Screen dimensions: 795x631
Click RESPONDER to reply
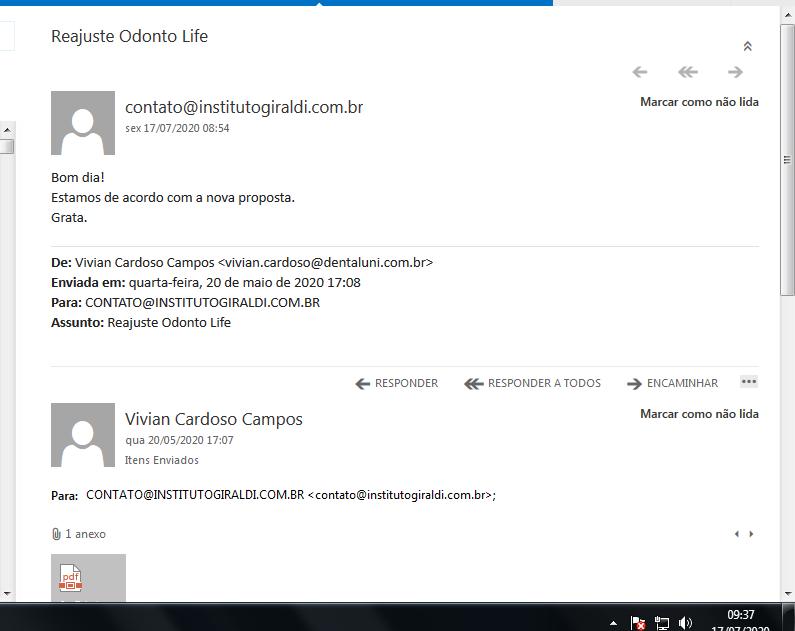tap(396, 383)
